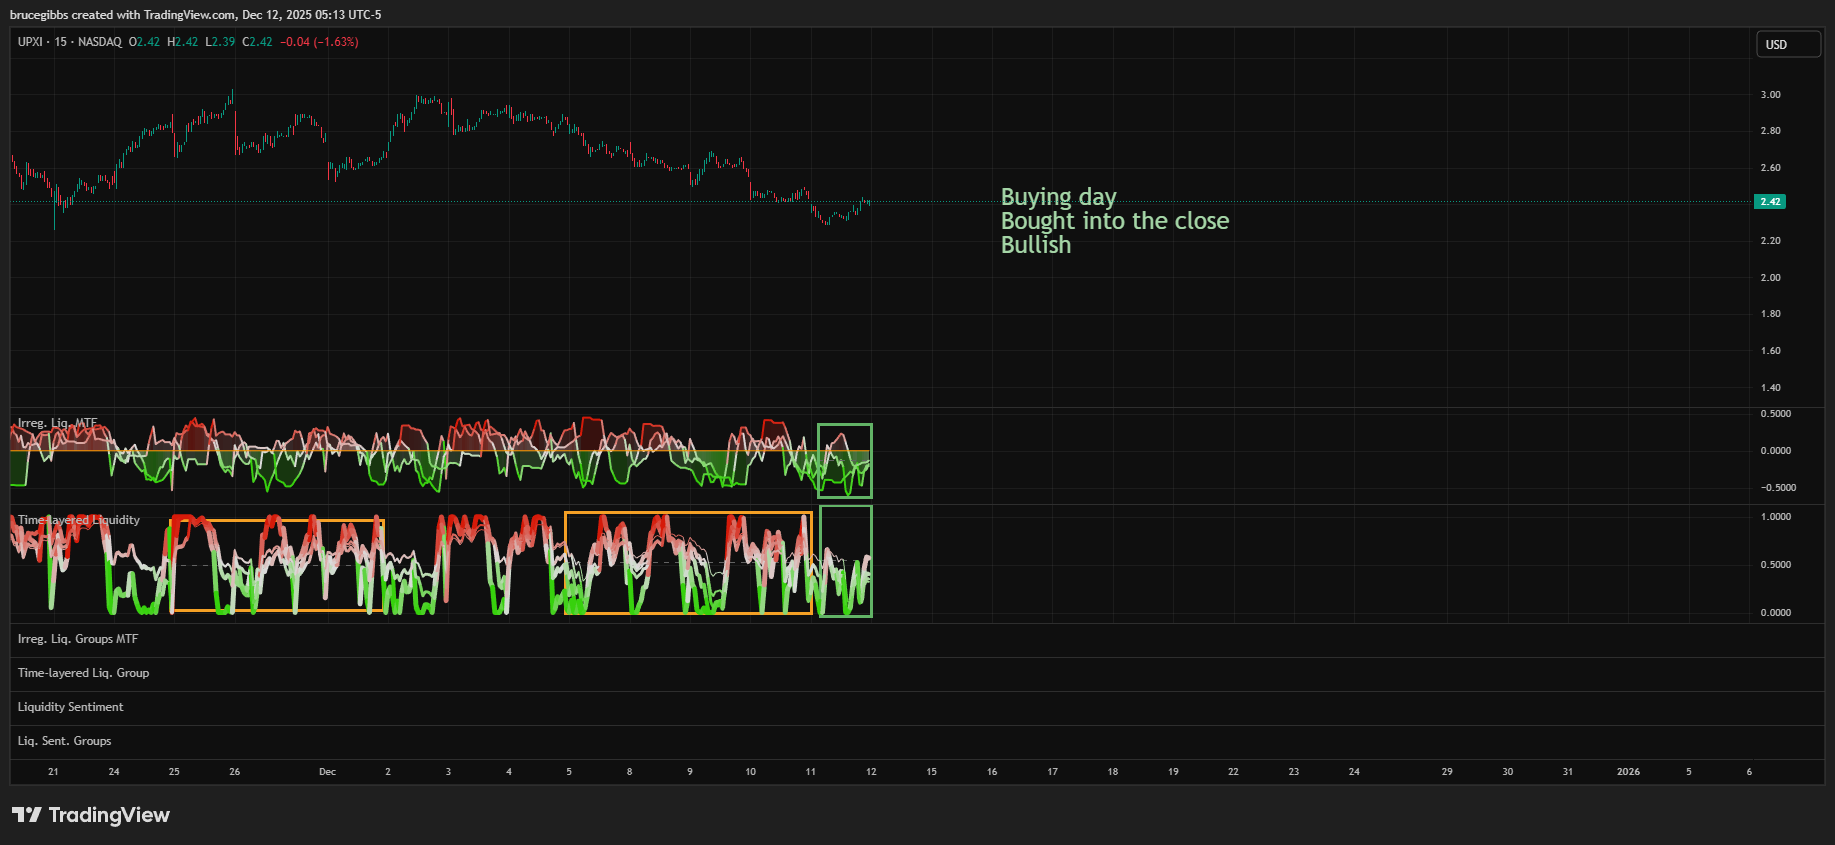The image size is (1835, 845).
Task: Select the UPXI symbol title in legend
Action: point(30,42)
